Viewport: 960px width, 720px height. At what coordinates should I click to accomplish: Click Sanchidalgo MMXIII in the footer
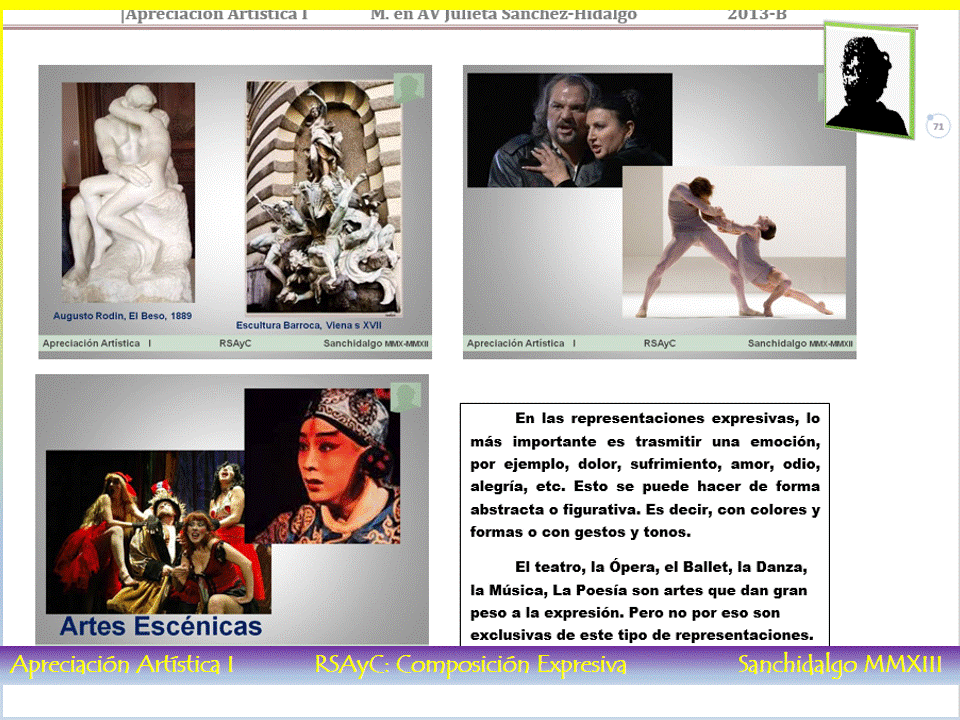(x=828, y=663)
